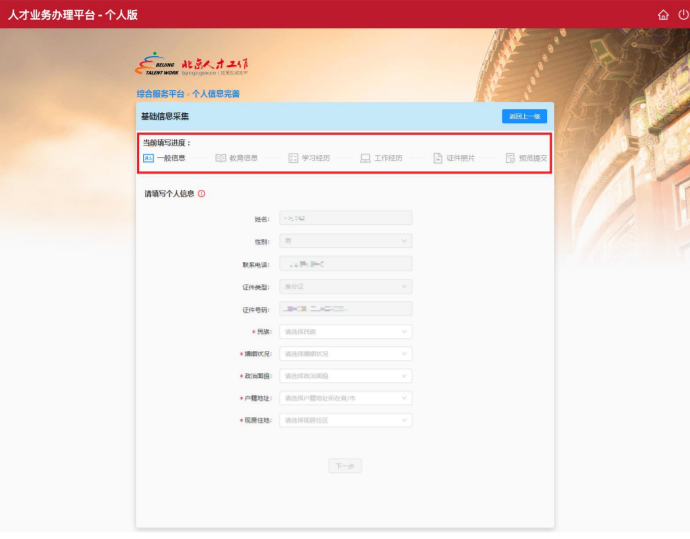Open the 综合服务平台 breadcrumb link
Viewport: 690px width, 539px height.
pos(160,94)
